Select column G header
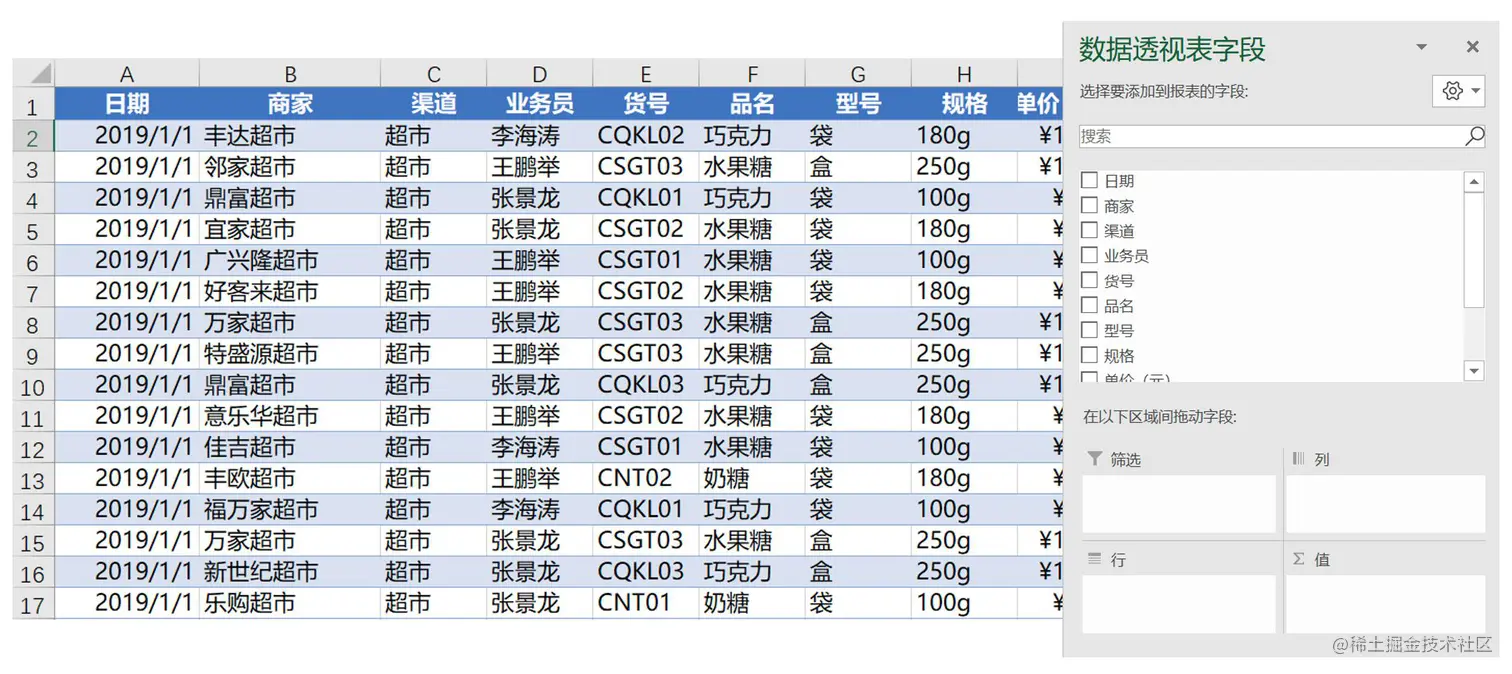Viewport: 1512px width, 674px height. pos(858,74)
